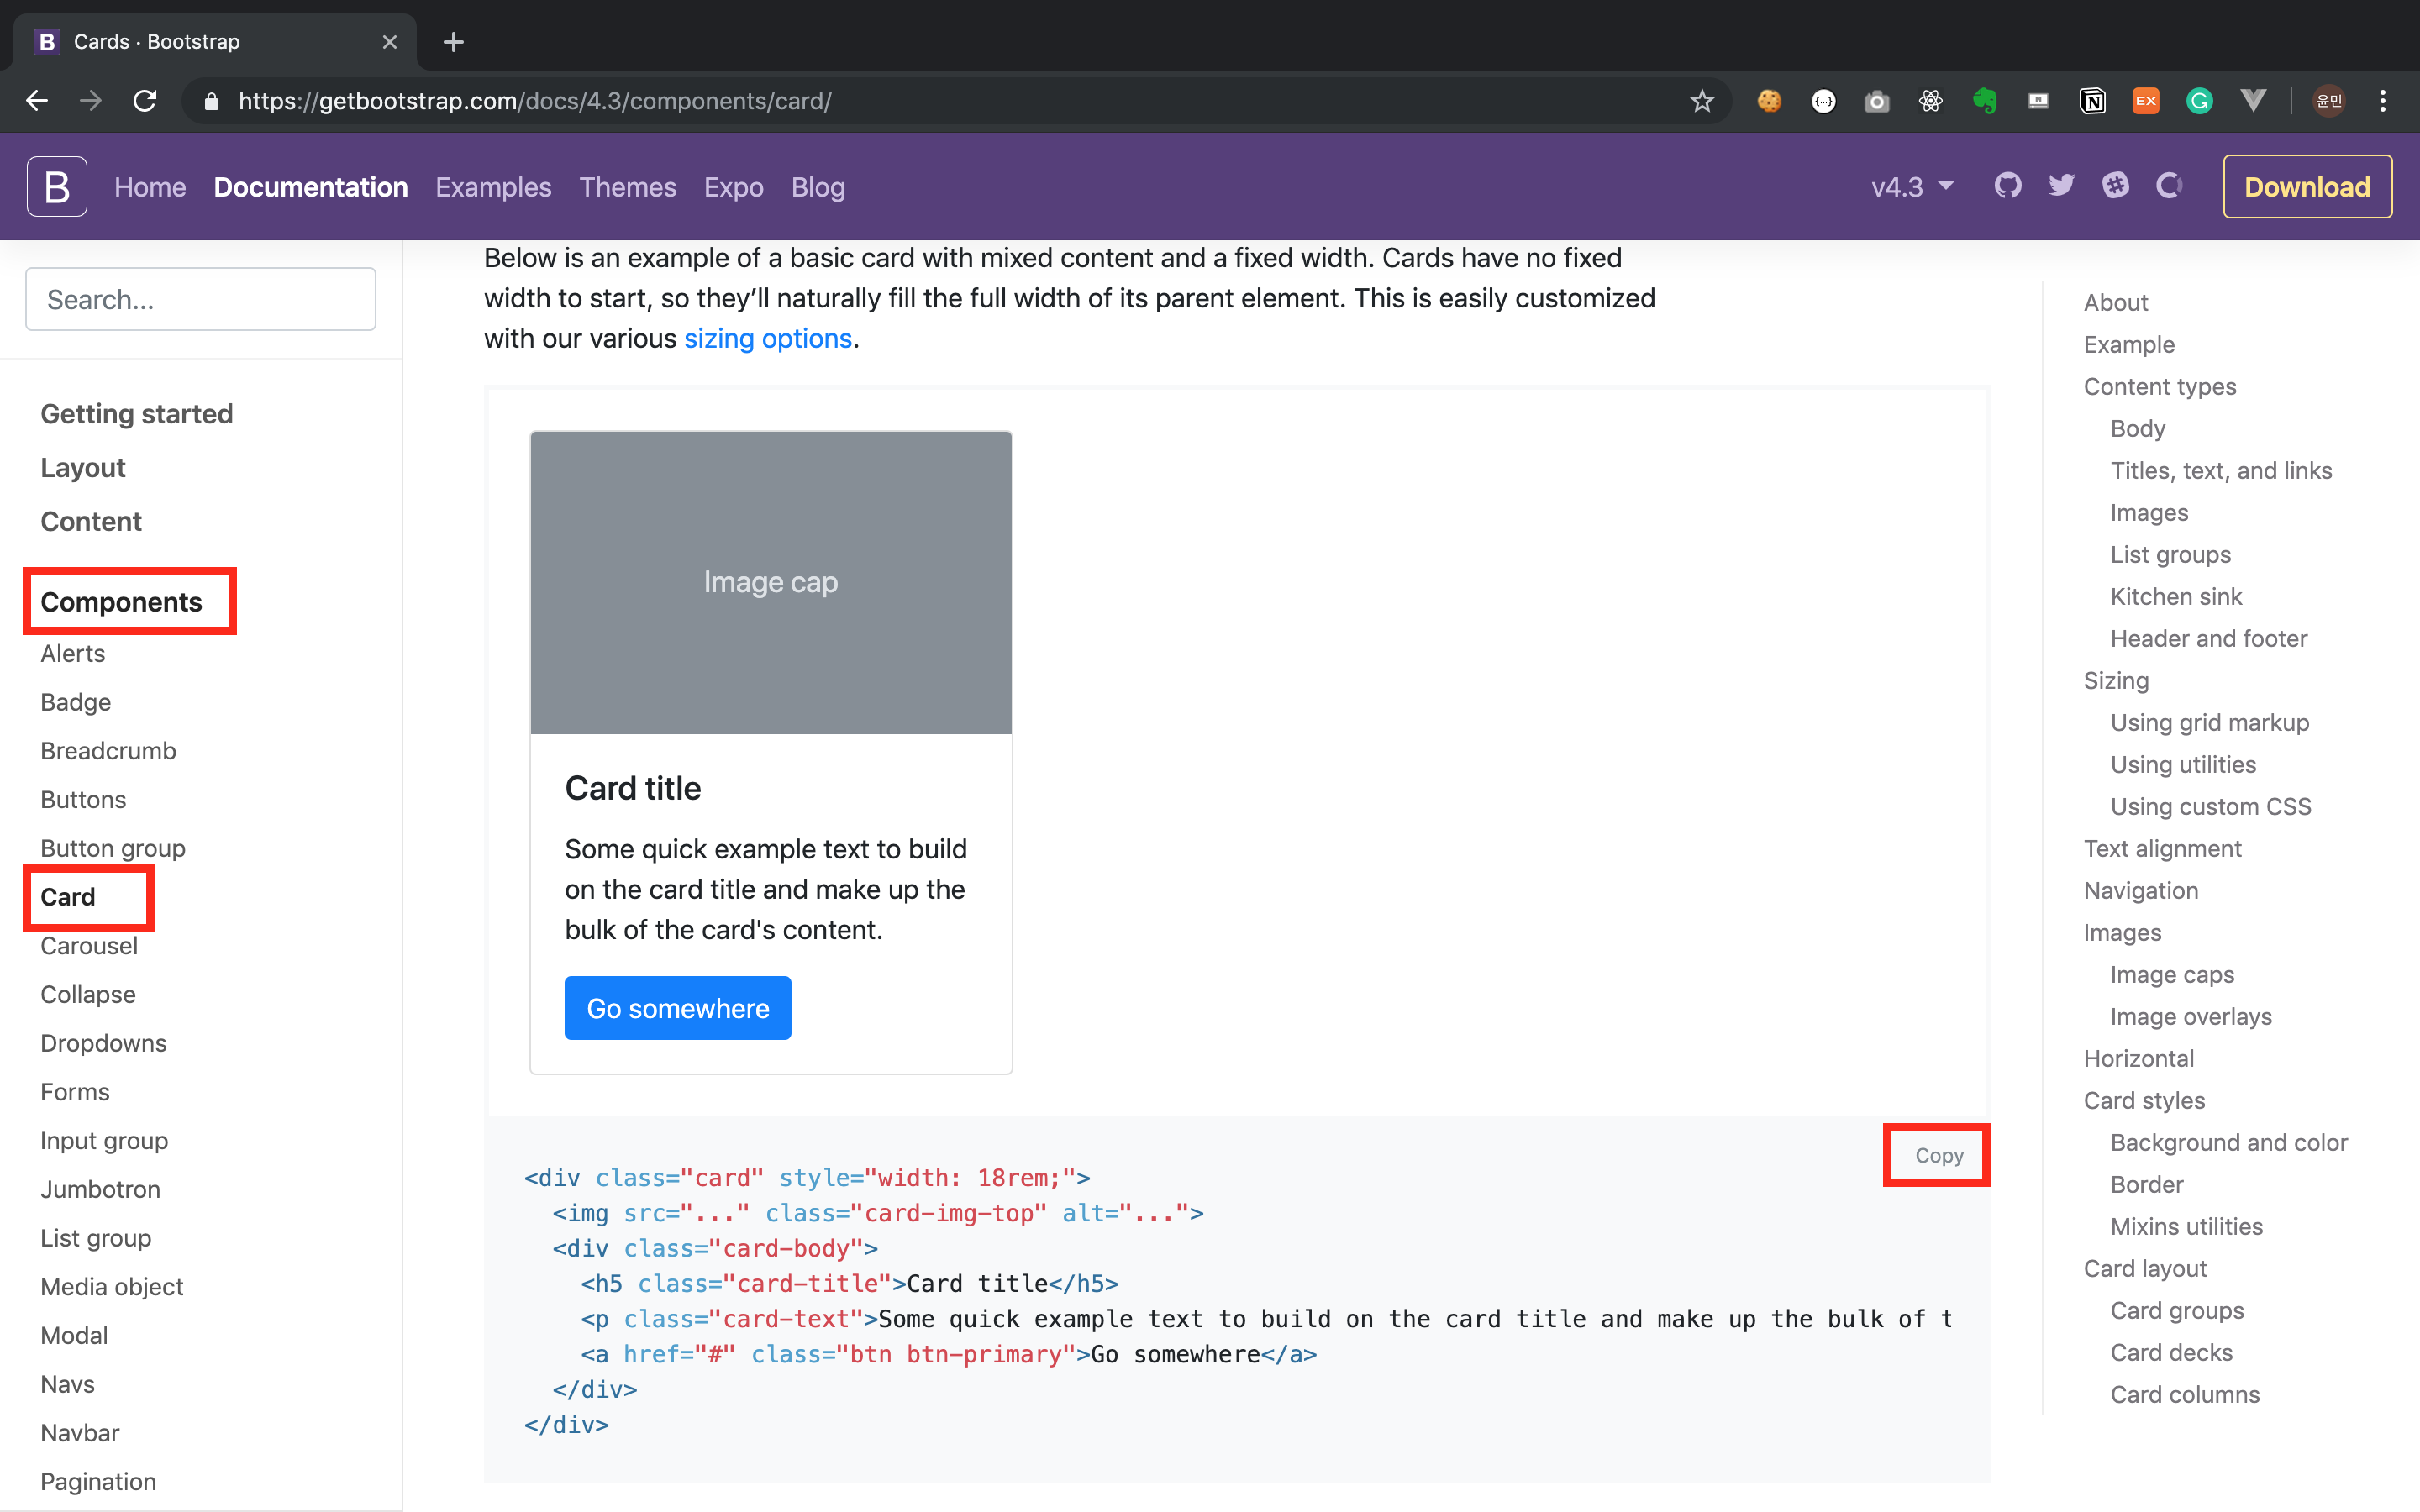This screenshot has width=2420, height=1512.
Task: Click the Grammarly extension icon
Action: click(2199, 101)
